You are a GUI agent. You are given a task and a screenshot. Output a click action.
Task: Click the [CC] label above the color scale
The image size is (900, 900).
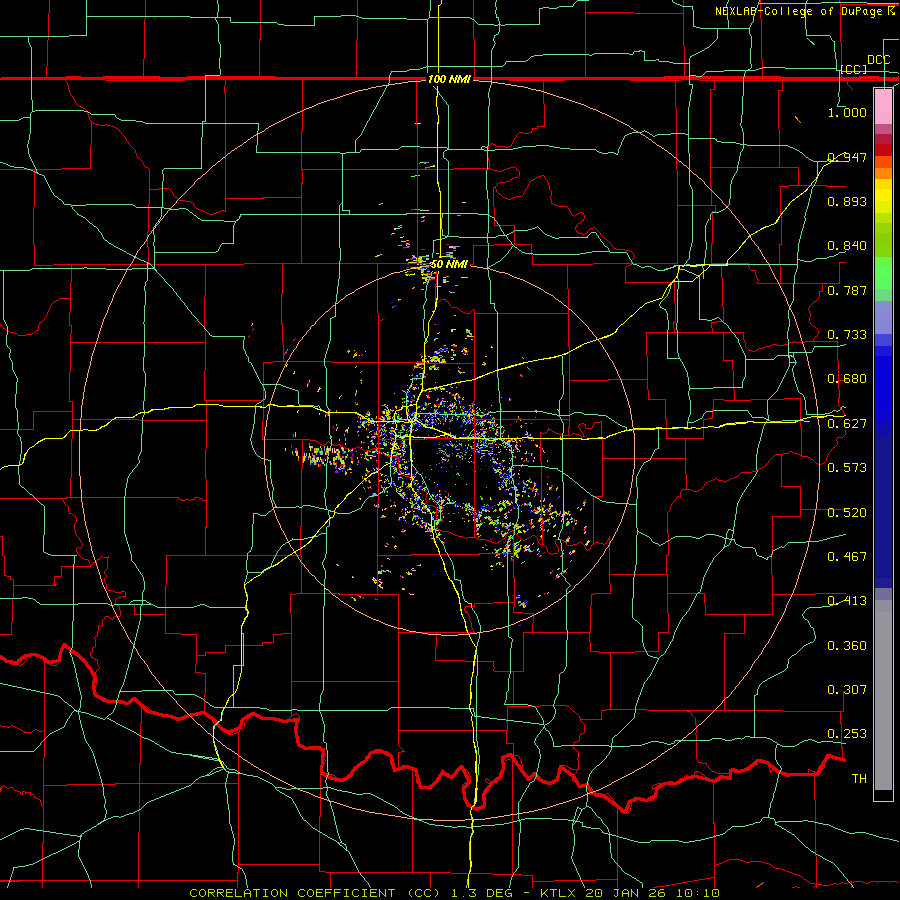click(853, 69)
